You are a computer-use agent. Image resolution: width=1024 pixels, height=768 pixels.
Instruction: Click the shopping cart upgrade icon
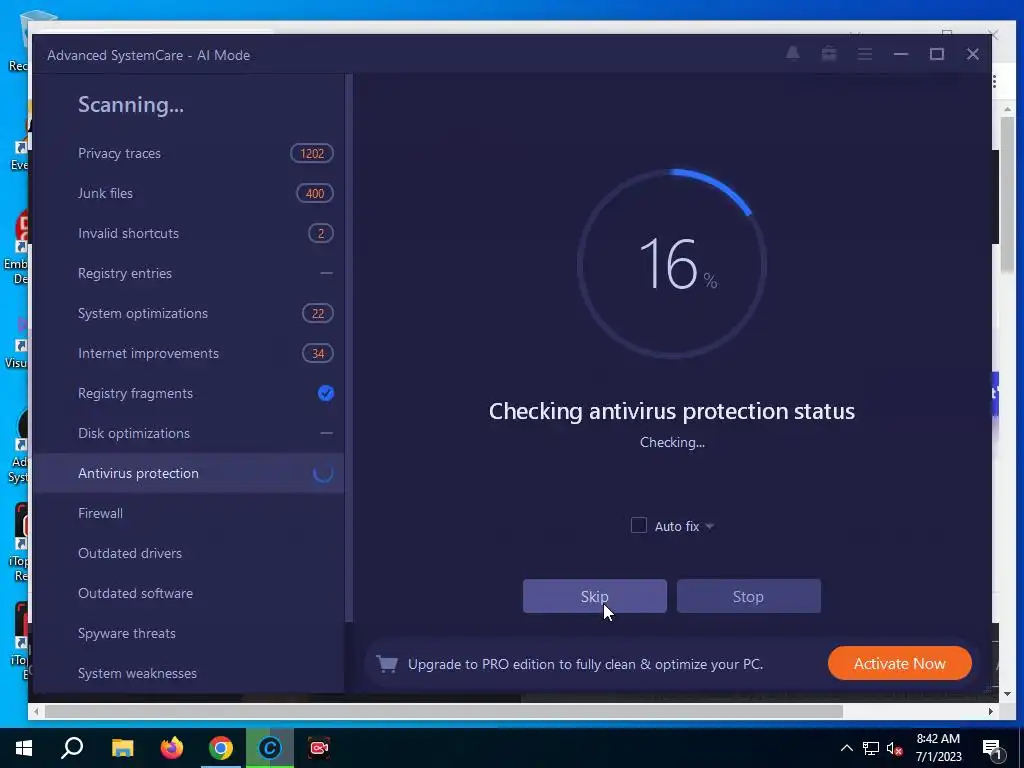[x=387, y=664]
